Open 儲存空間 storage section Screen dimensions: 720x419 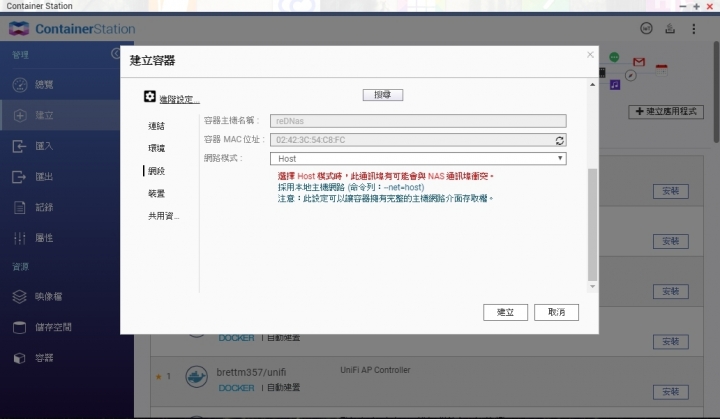coord(53,327)
